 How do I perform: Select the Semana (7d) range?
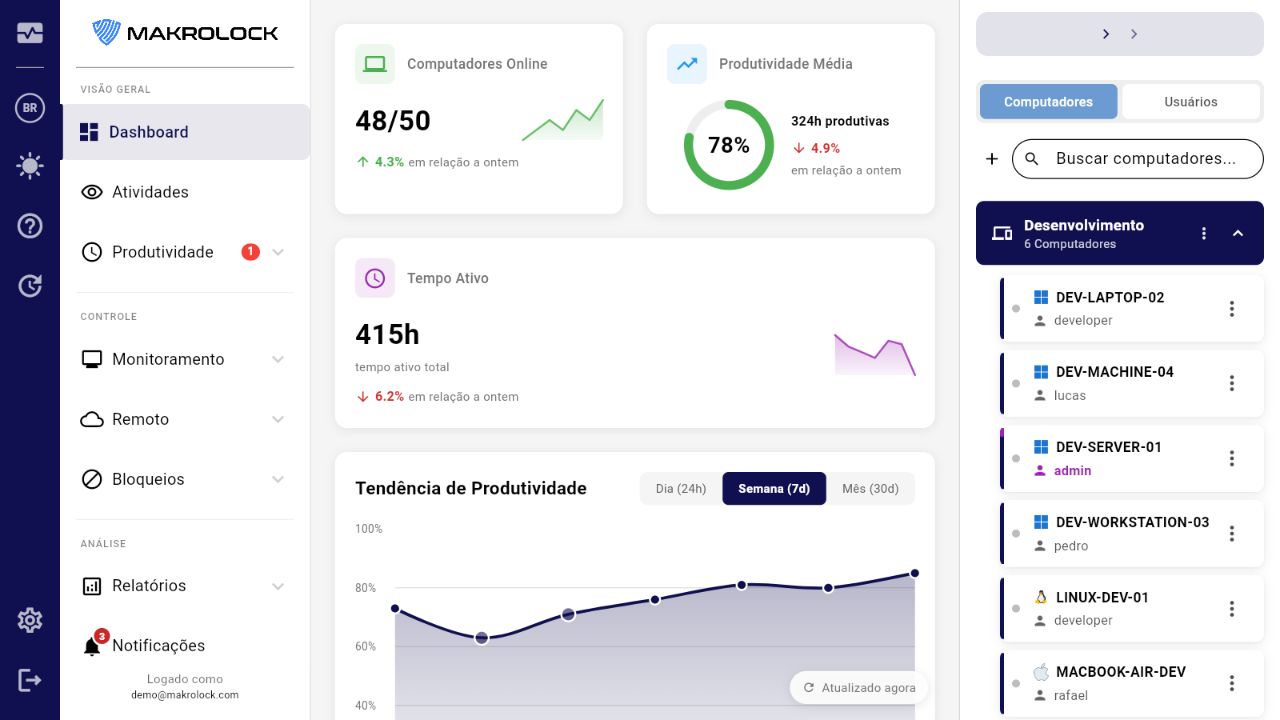(x=774, y=489)
